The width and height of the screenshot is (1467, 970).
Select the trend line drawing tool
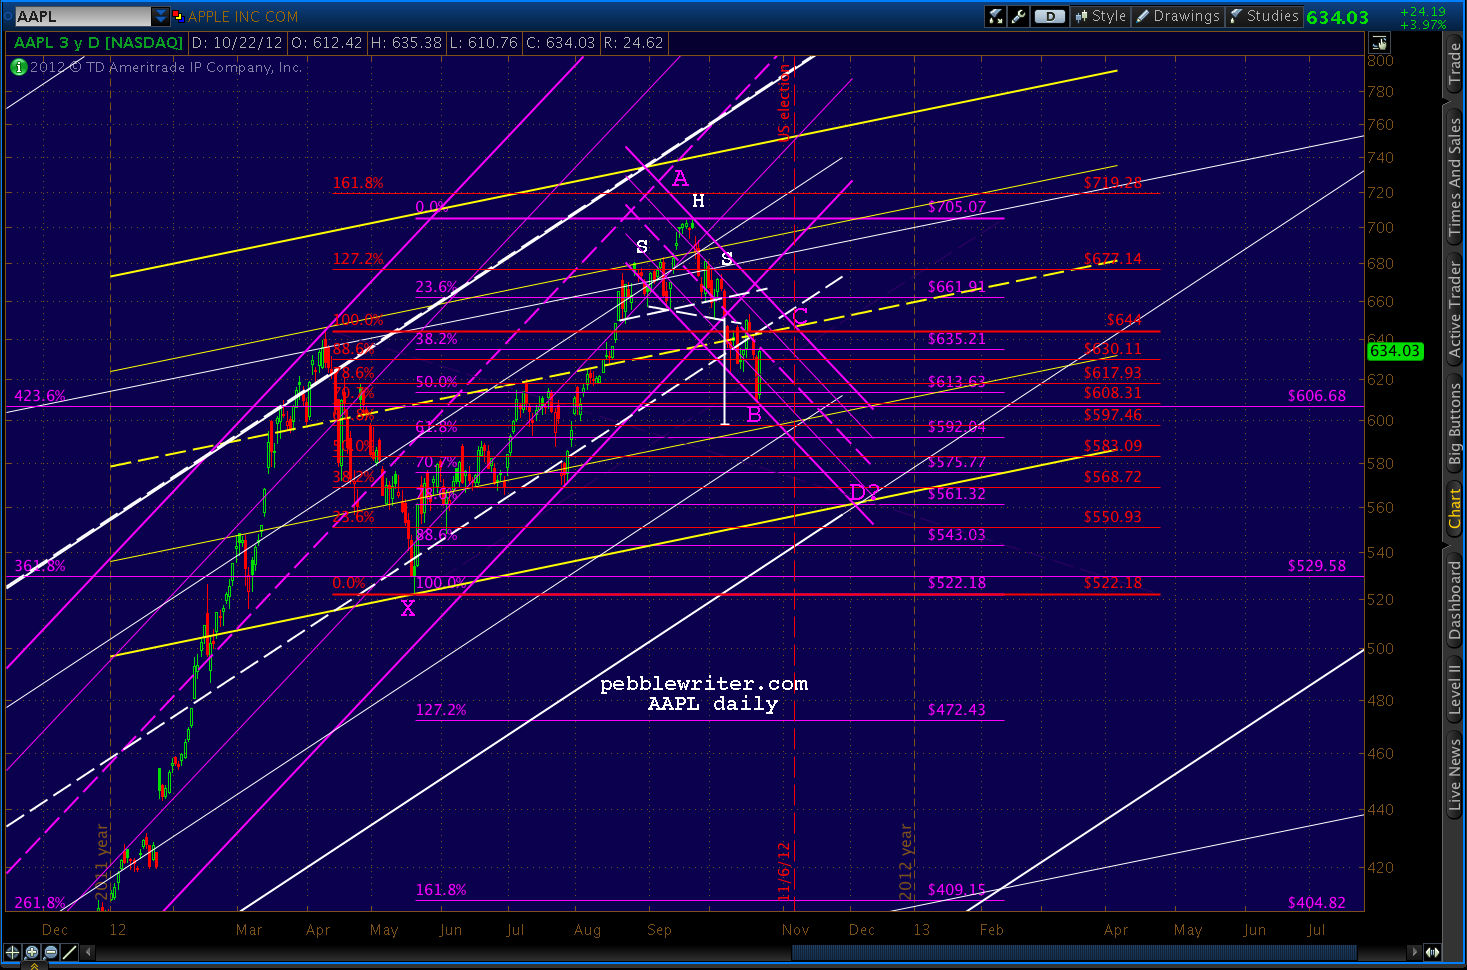pyautogui.click(x=70, y=952)
